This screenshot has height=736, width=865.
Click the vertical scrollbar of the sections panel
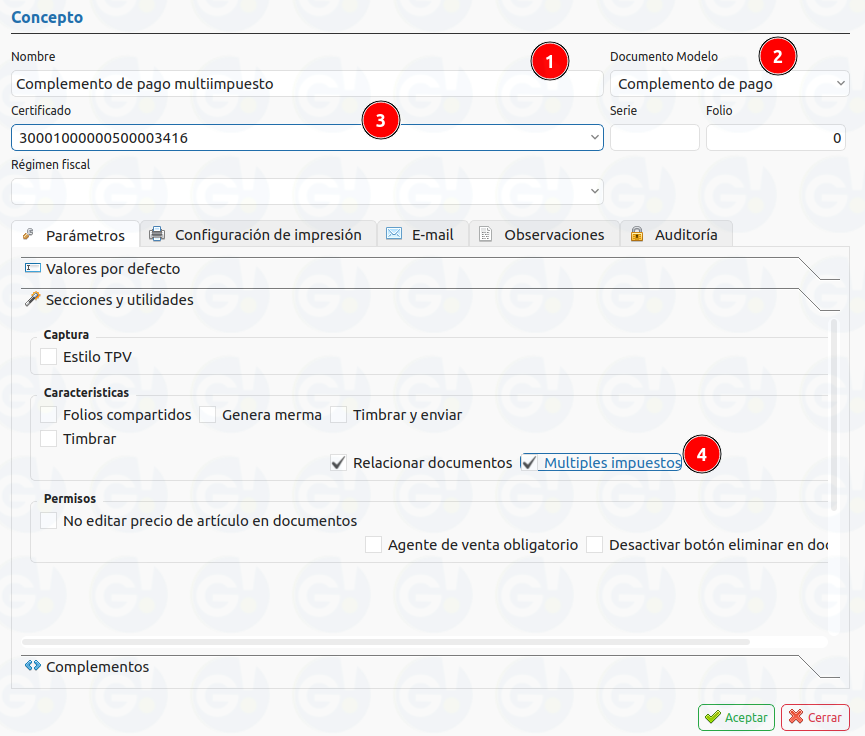click(834, 415)
